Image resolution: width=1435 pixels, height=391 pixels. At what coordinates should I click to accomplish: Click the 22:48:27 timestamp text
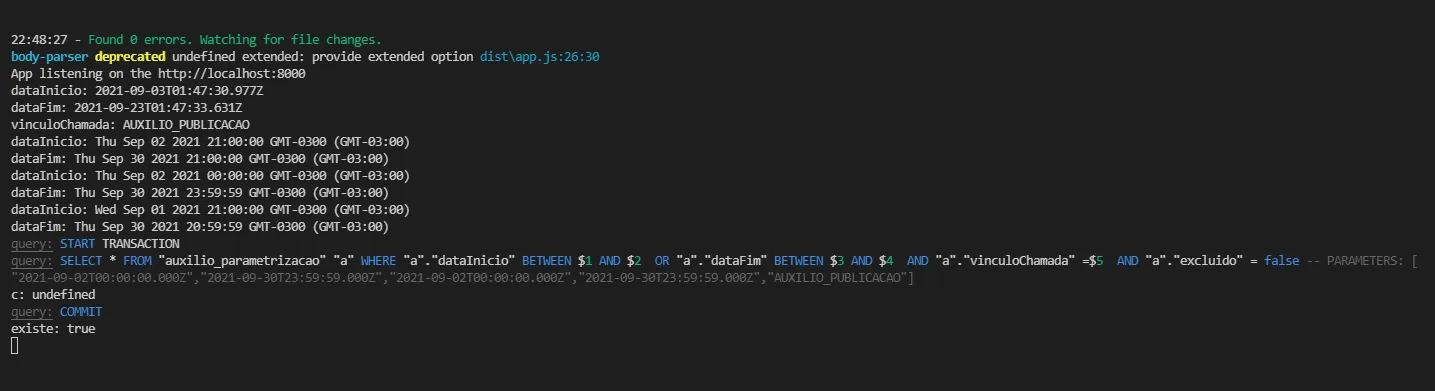pyautogui.click(x=39, y=40)
